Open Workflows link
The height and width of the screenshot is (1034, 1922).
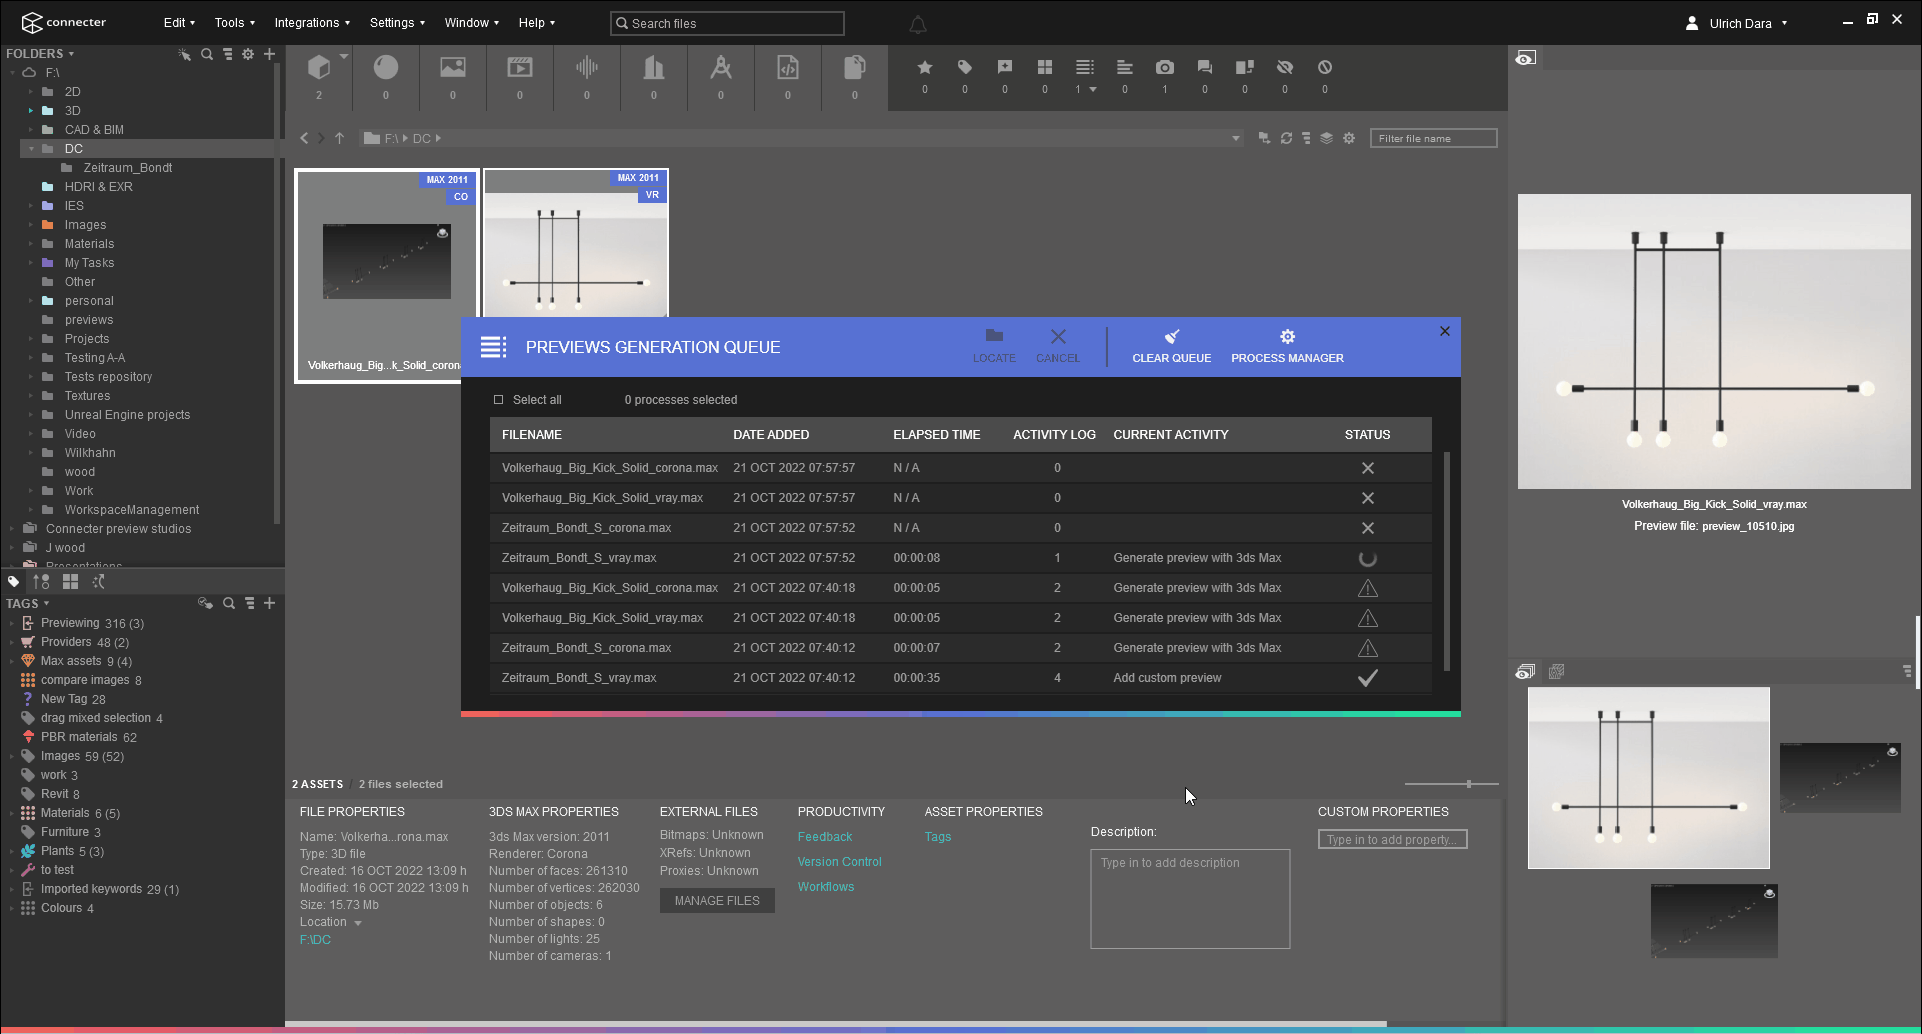pos(826,887)
